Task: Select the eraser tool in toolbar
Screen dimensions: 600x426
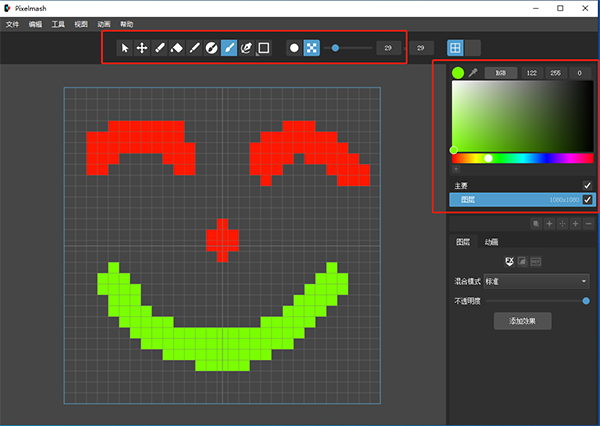Action: pos(177,47)
